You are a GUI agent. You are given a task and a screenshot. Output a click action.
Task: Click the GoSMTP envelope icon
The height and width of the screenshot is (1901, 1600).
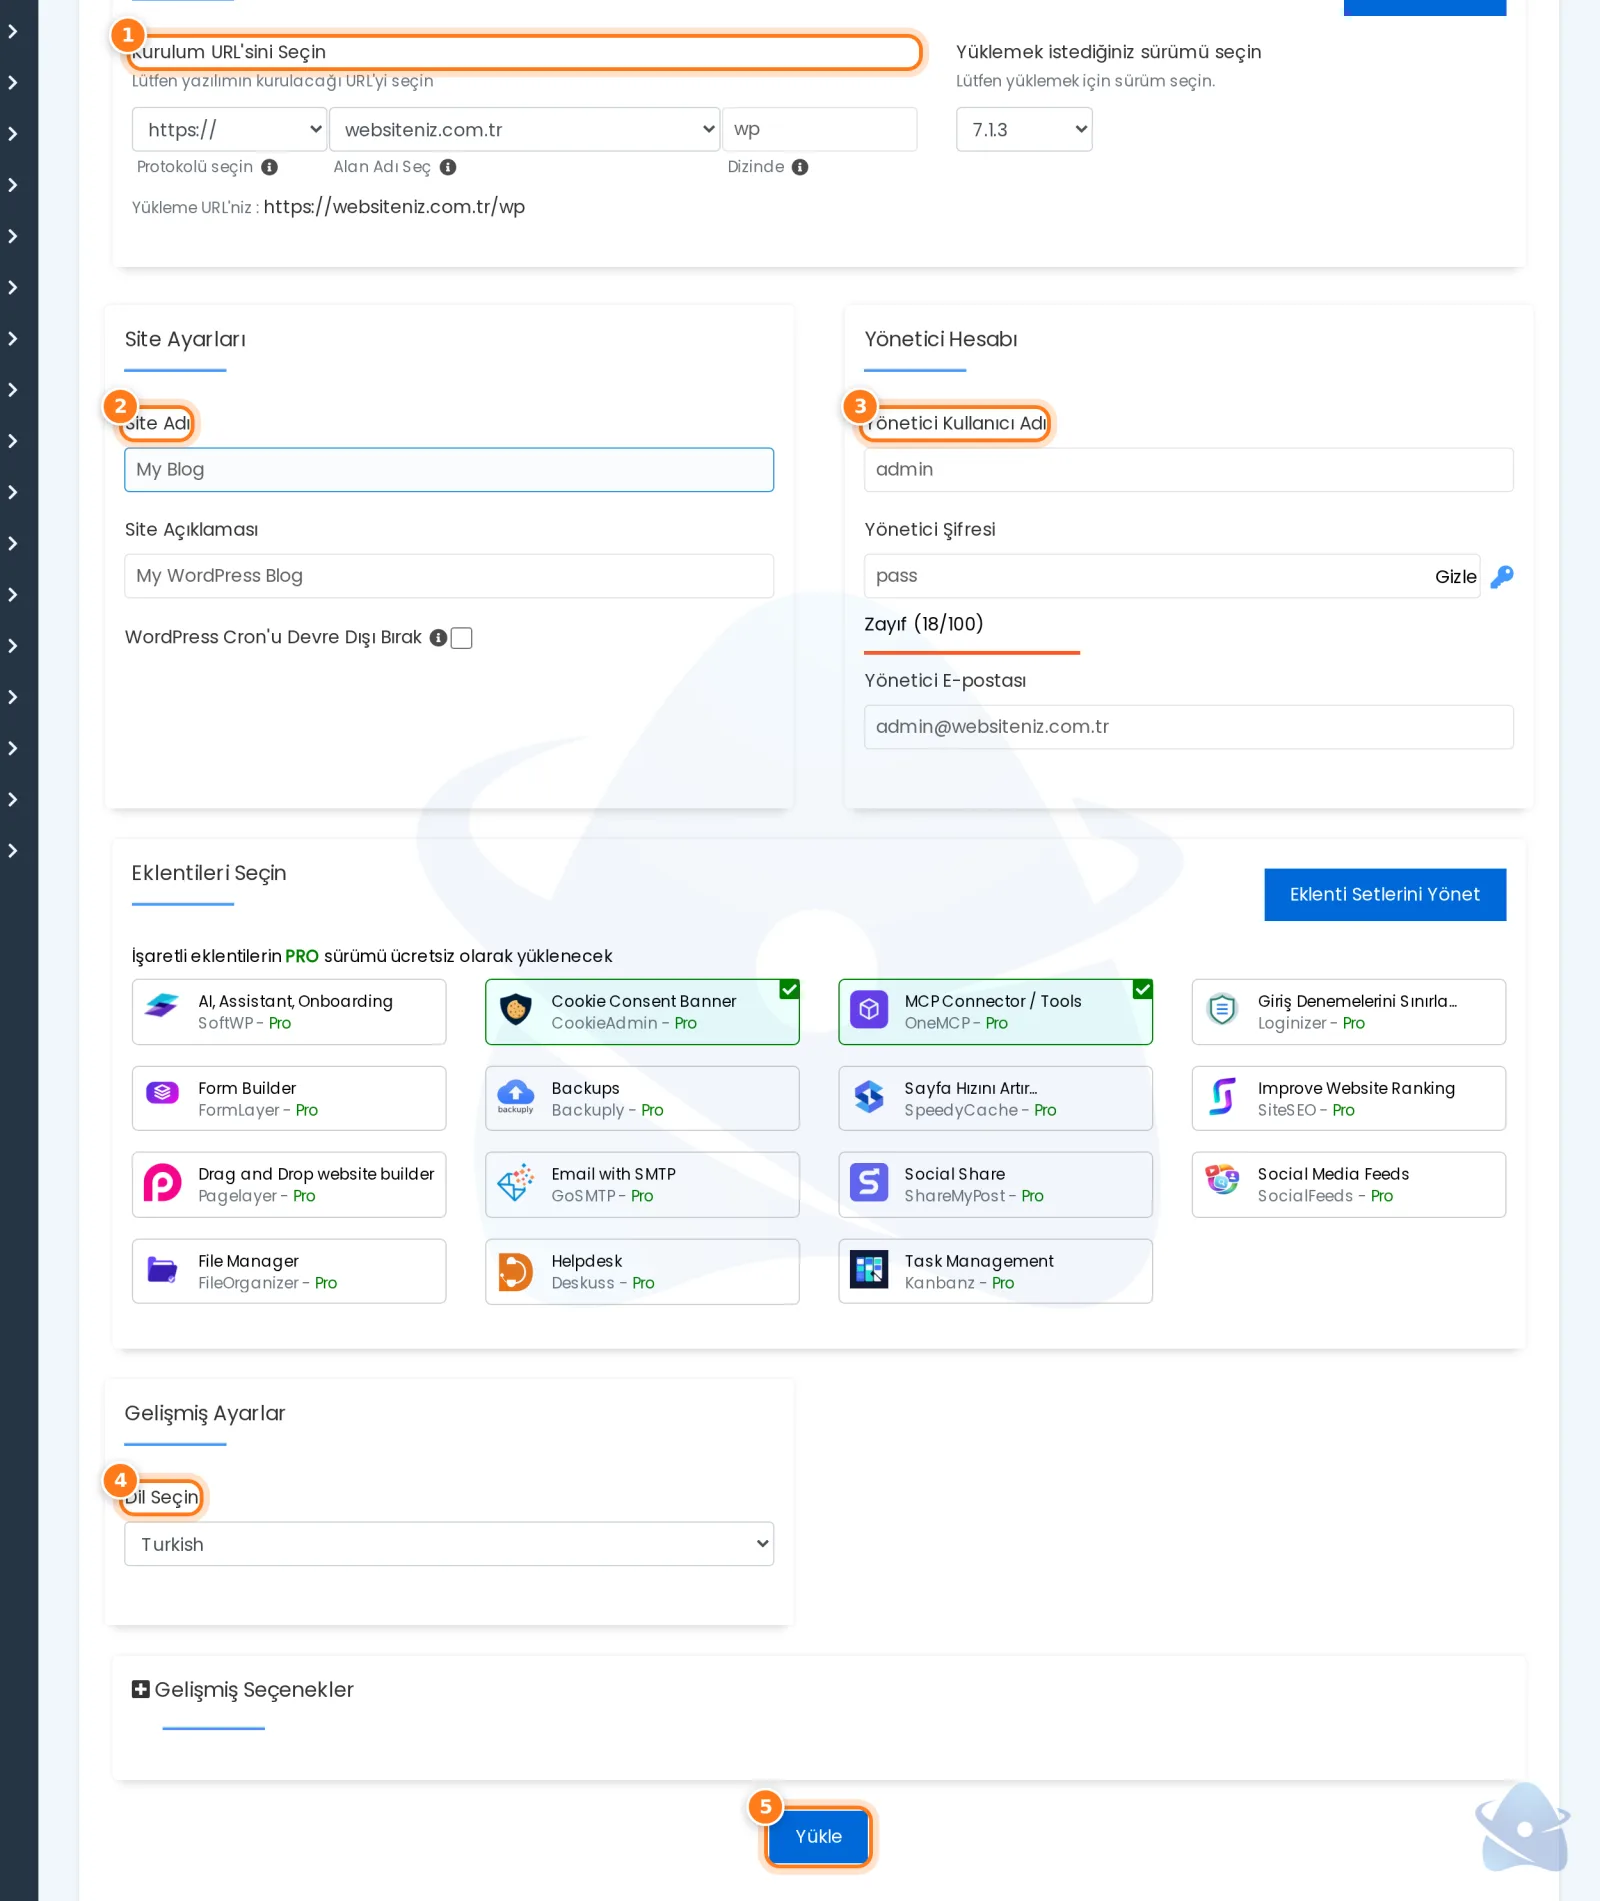coord(516,1183)
